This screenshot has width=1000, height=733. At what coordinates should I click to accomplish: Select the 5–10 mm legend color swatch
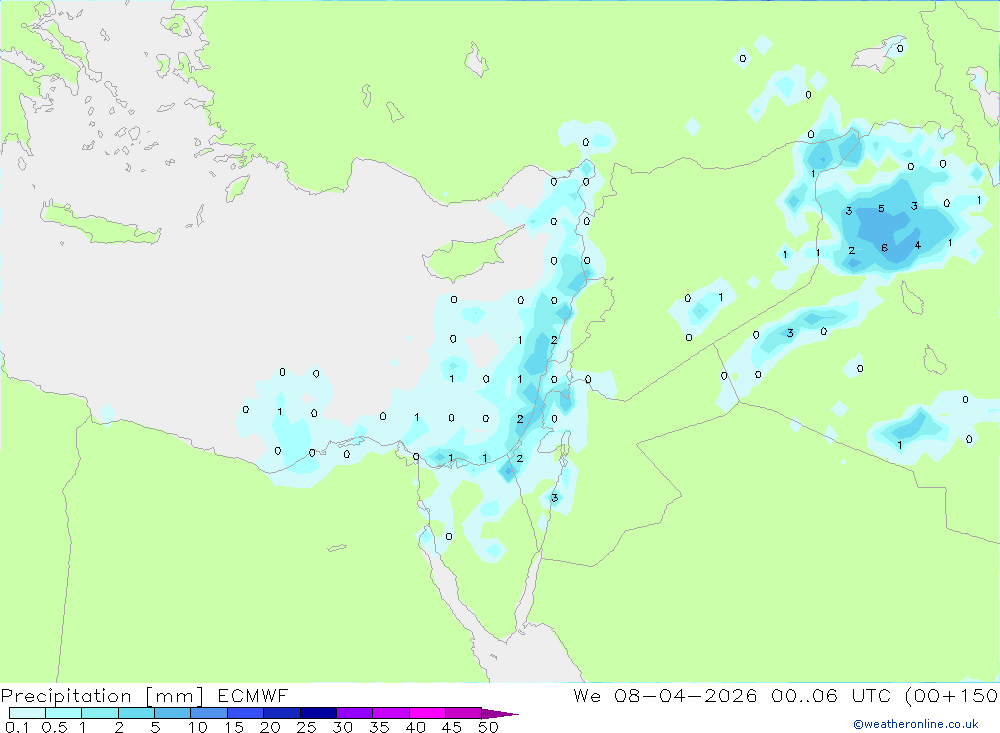point(173,713)
